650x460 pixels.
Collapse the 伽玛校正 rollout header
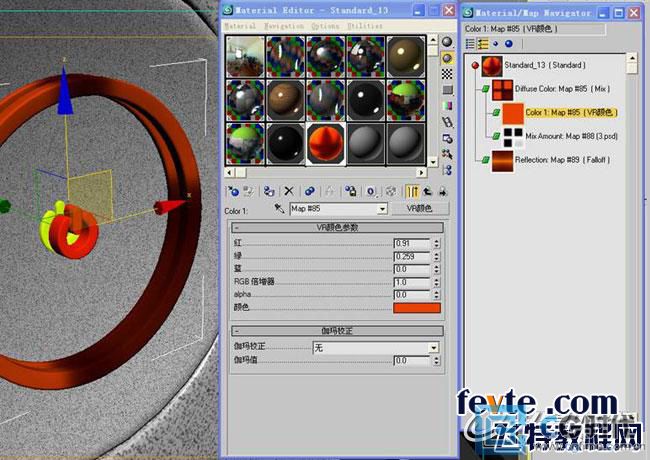click(337, 331)
